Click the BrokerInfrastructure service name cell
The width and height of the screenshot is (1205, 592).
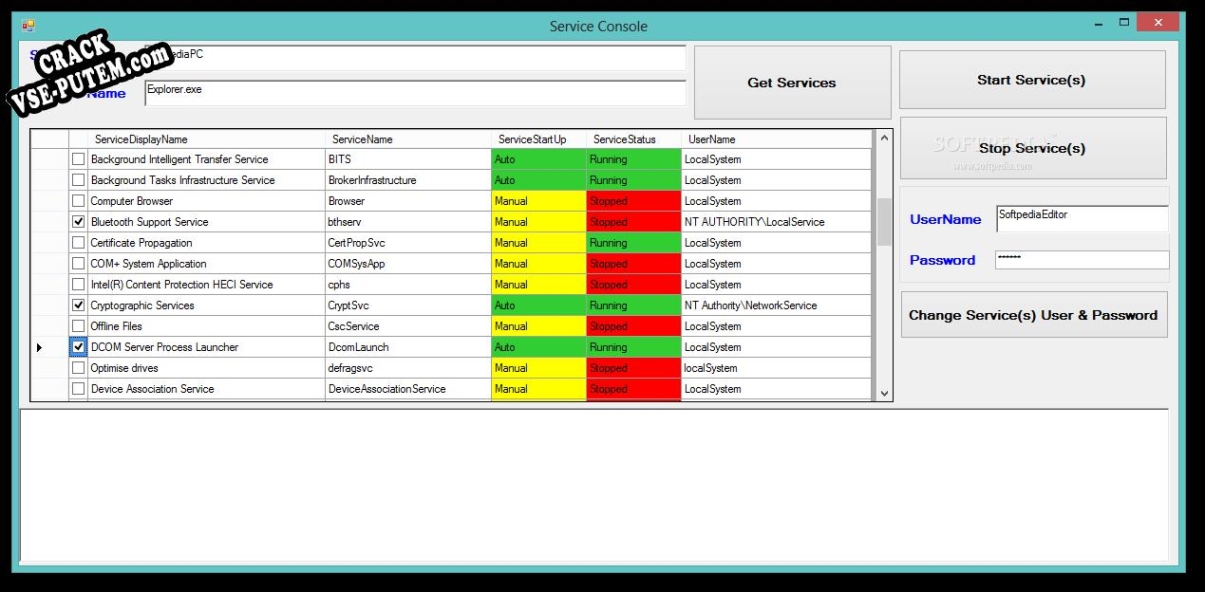408,180
